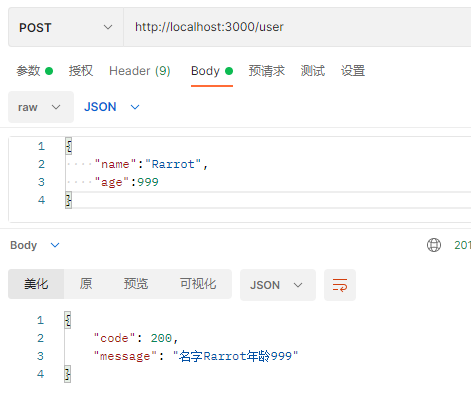The width and height of the screenshot is (471, 405).
Task: Expand the response Body chevron
Action: [x=55, y=245]
